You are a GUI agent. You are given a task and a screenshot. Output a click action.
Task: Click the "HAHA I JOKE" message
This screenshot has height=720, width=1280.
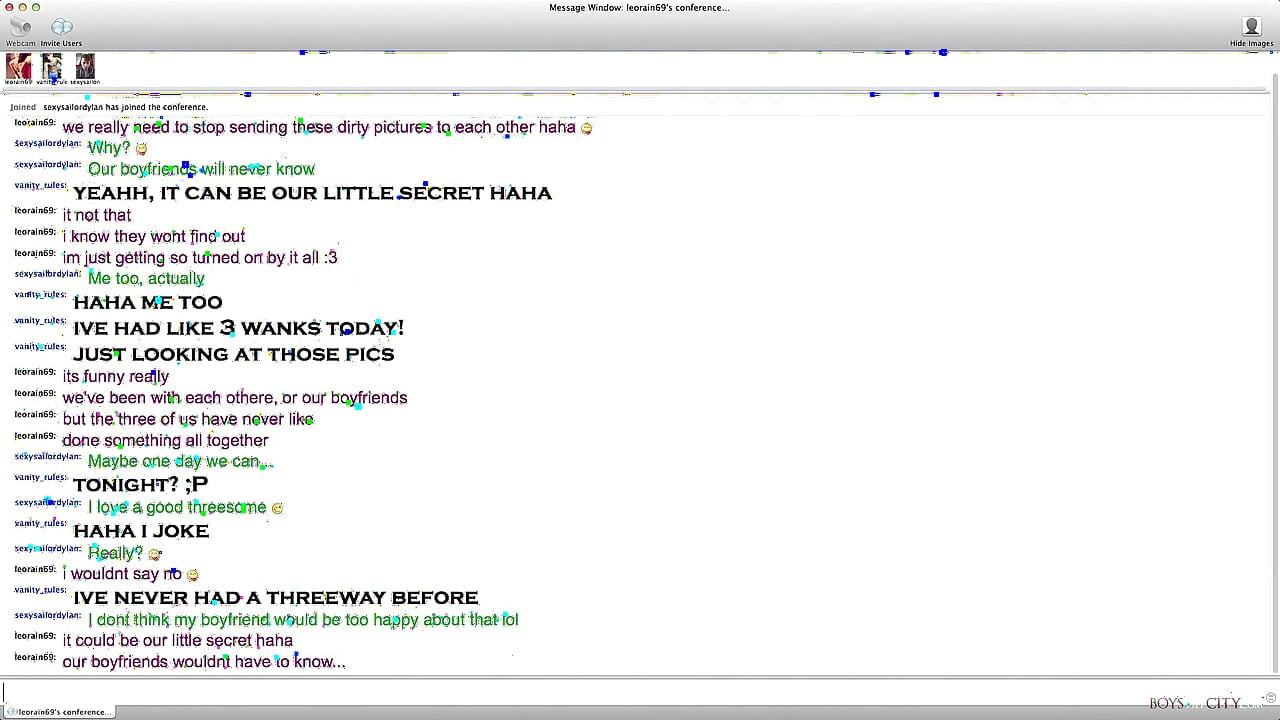tap(141, 531)
